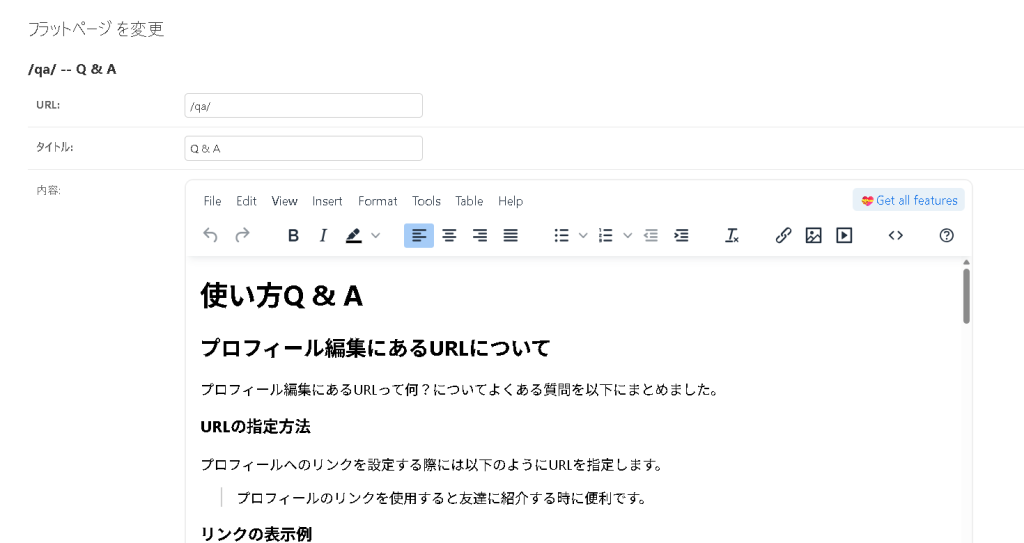Place cursor in heading 使い方Q & A
The width and height of the screenshot is (1024, 543).
pos(281,296)
